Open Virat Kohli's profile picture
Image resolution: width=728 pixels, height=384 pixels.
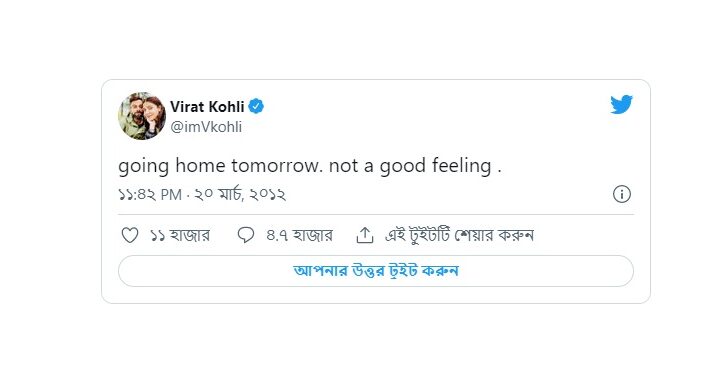142,116
